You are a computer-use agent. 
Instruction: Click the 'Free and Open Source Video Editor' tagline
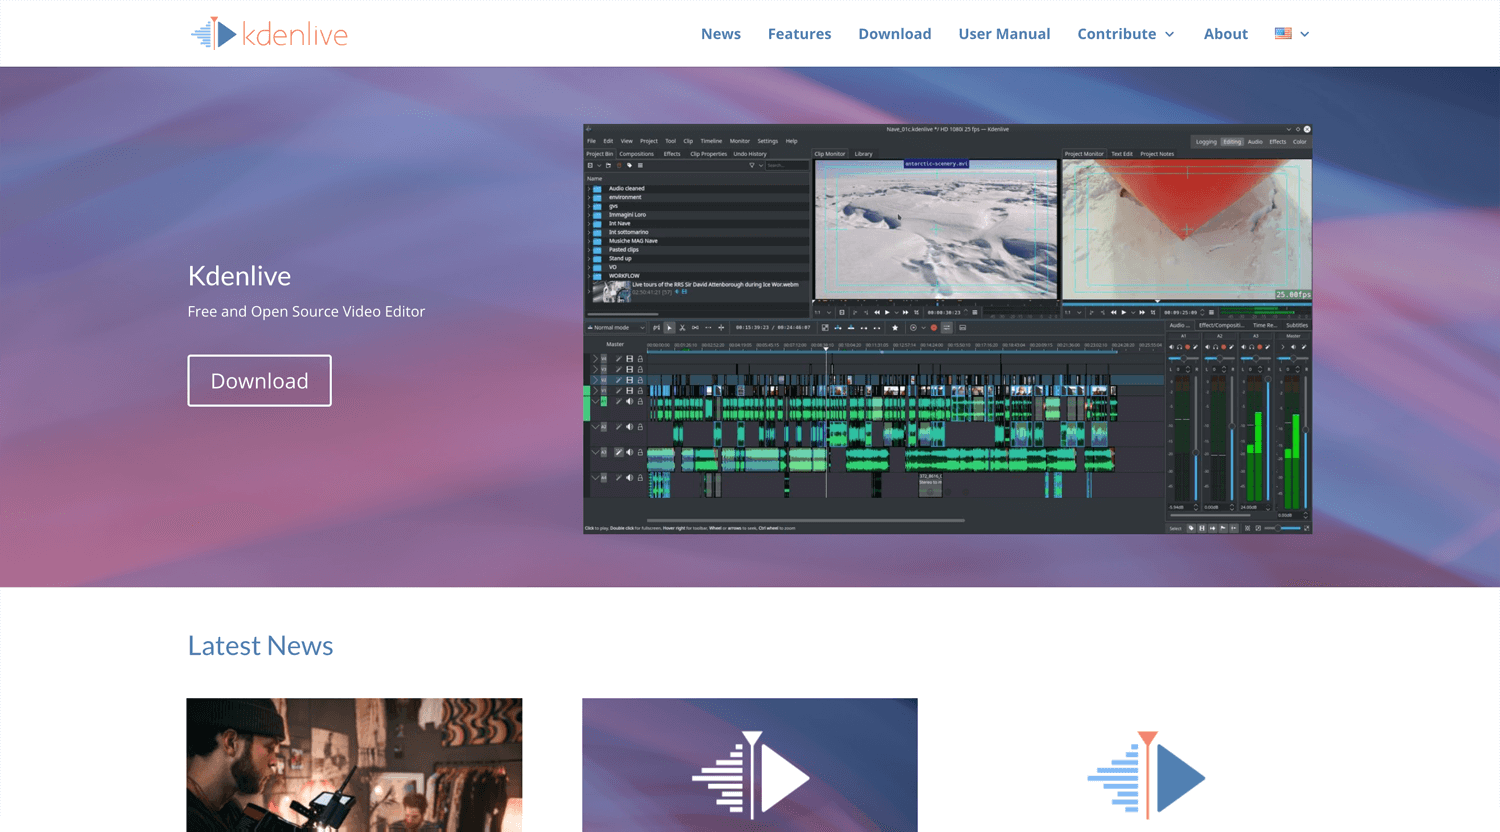306,311
